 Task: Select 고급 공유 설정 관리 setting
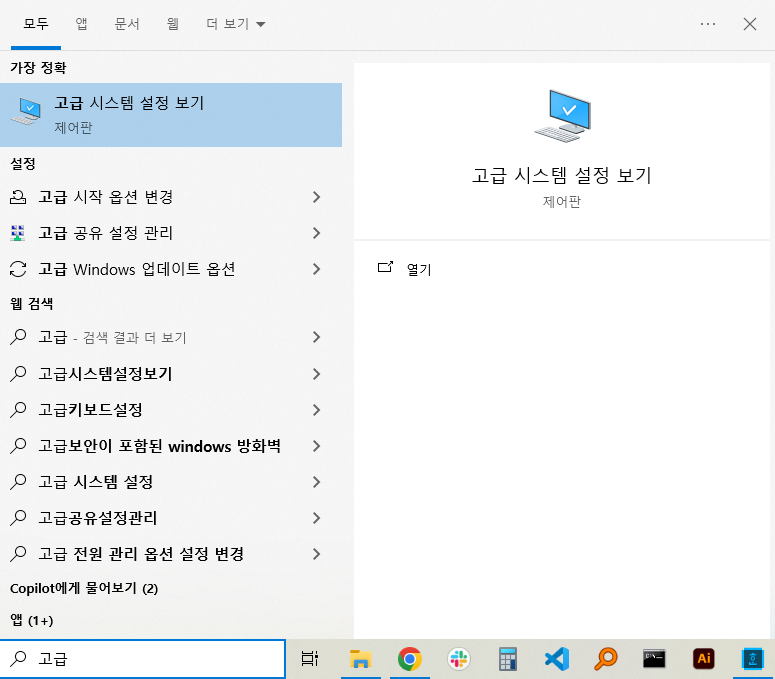tap(171, 233)
